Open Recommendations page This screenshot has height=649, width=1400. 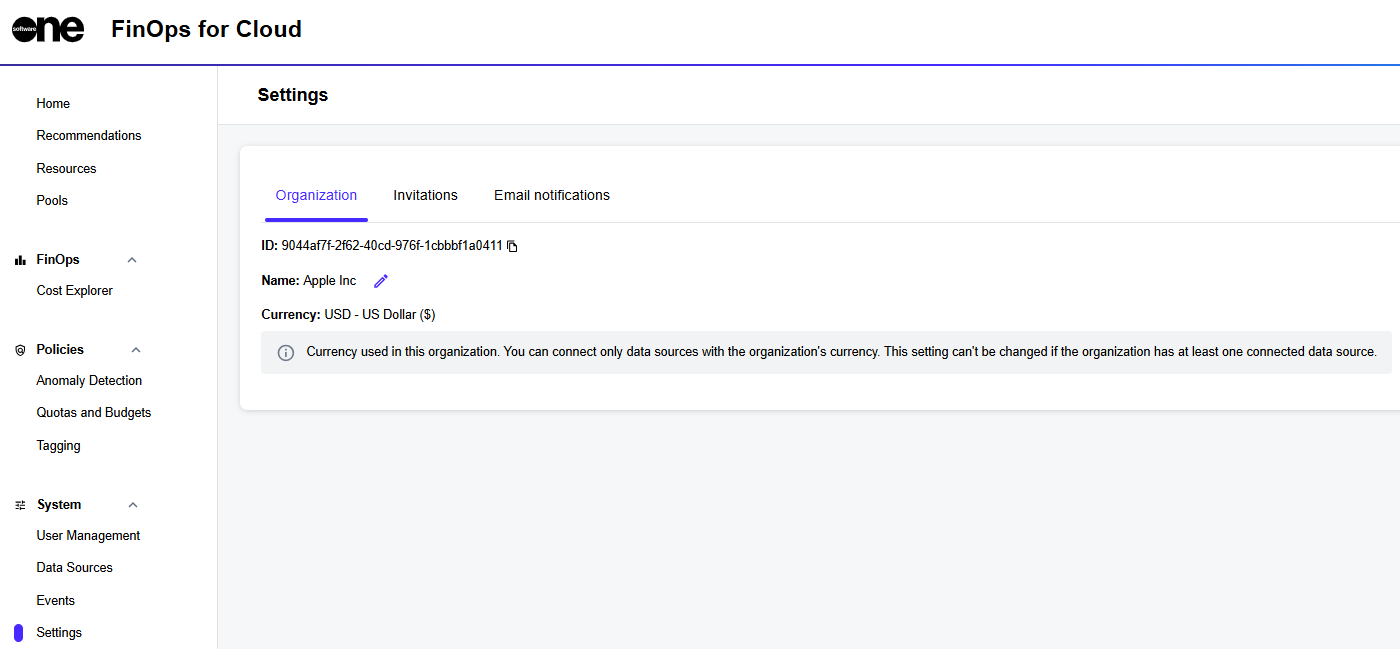pyautogui.click(x=89, y=135)
